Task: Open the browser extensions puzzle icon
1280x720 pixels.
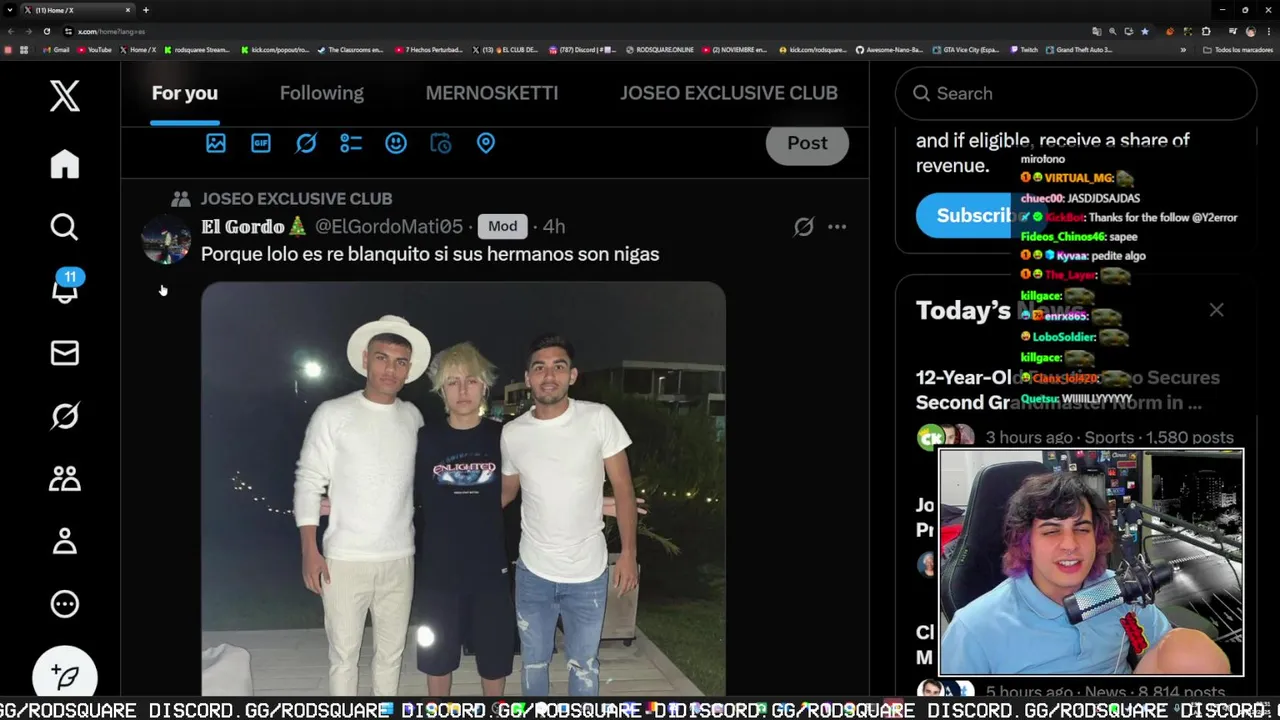Action: click(1206, 32)
